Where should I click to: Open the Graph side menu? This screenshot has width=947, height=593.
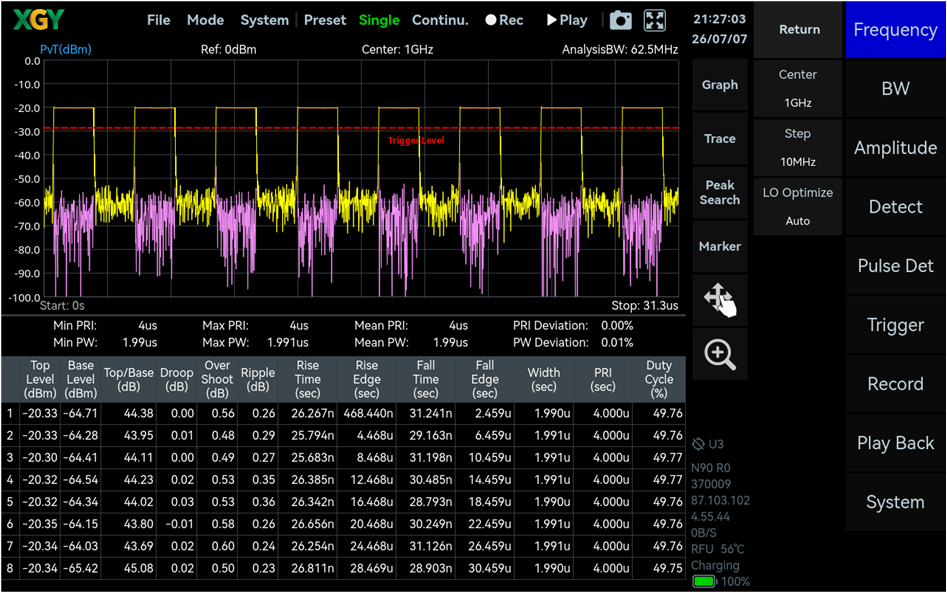(720, 85)
